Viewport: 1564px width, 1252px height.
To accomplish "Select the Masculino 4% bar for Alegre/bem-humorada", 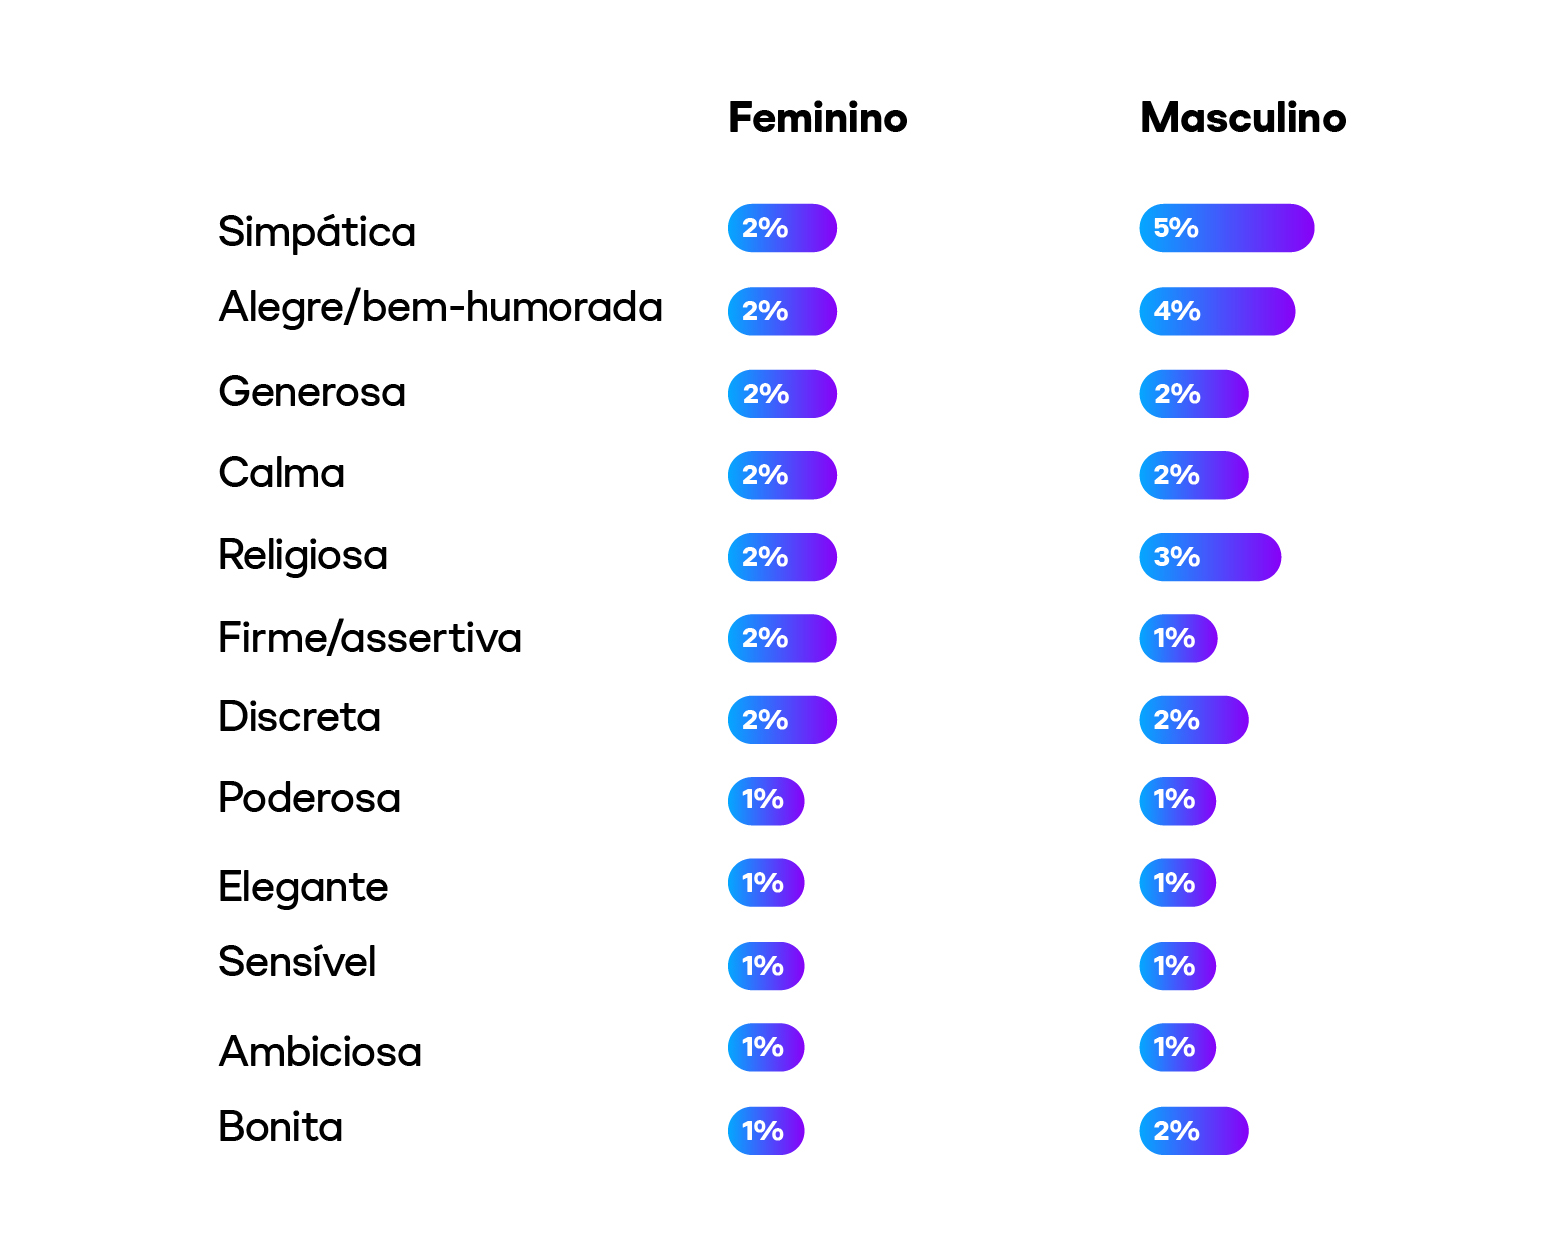I will 1216,311.
